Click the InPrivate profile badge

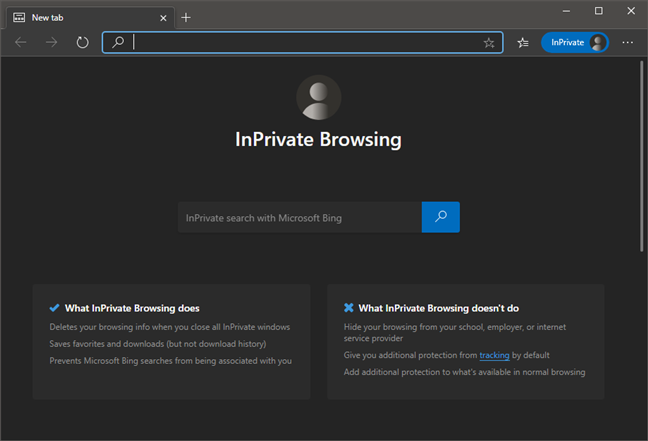tap(574, 42)
